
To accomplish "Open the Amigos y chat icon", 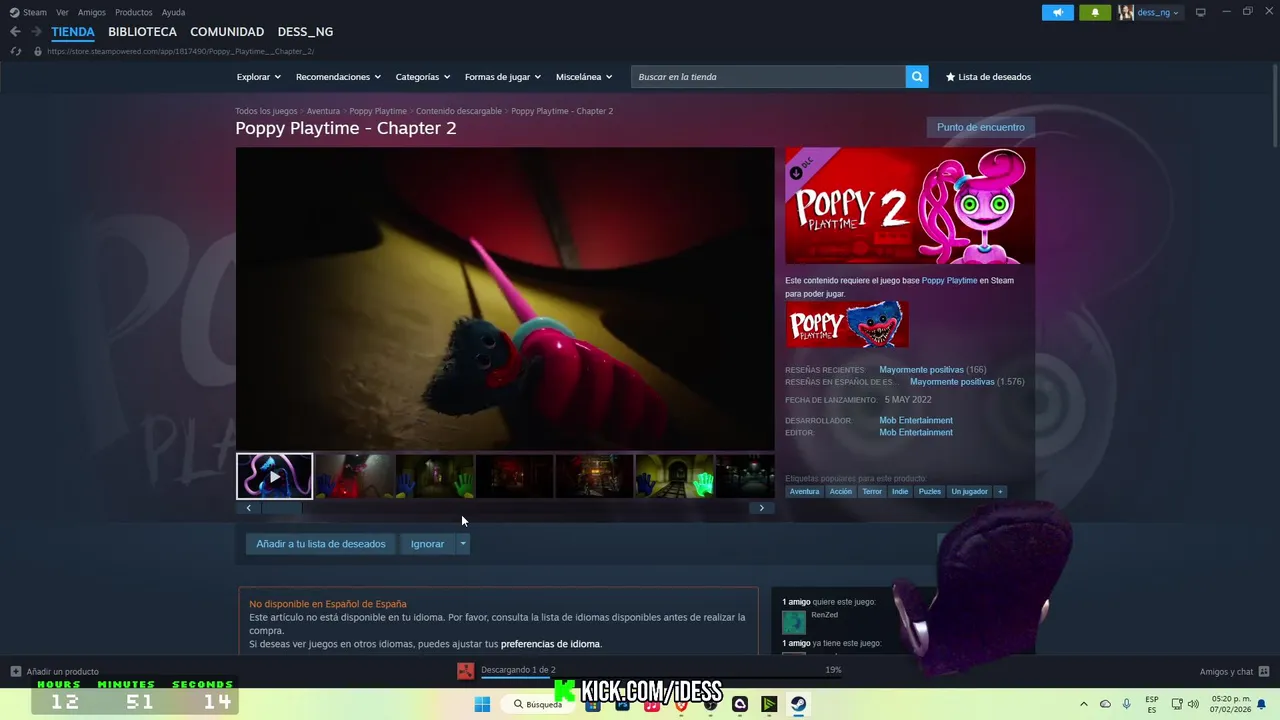I will click(1263, 671).
